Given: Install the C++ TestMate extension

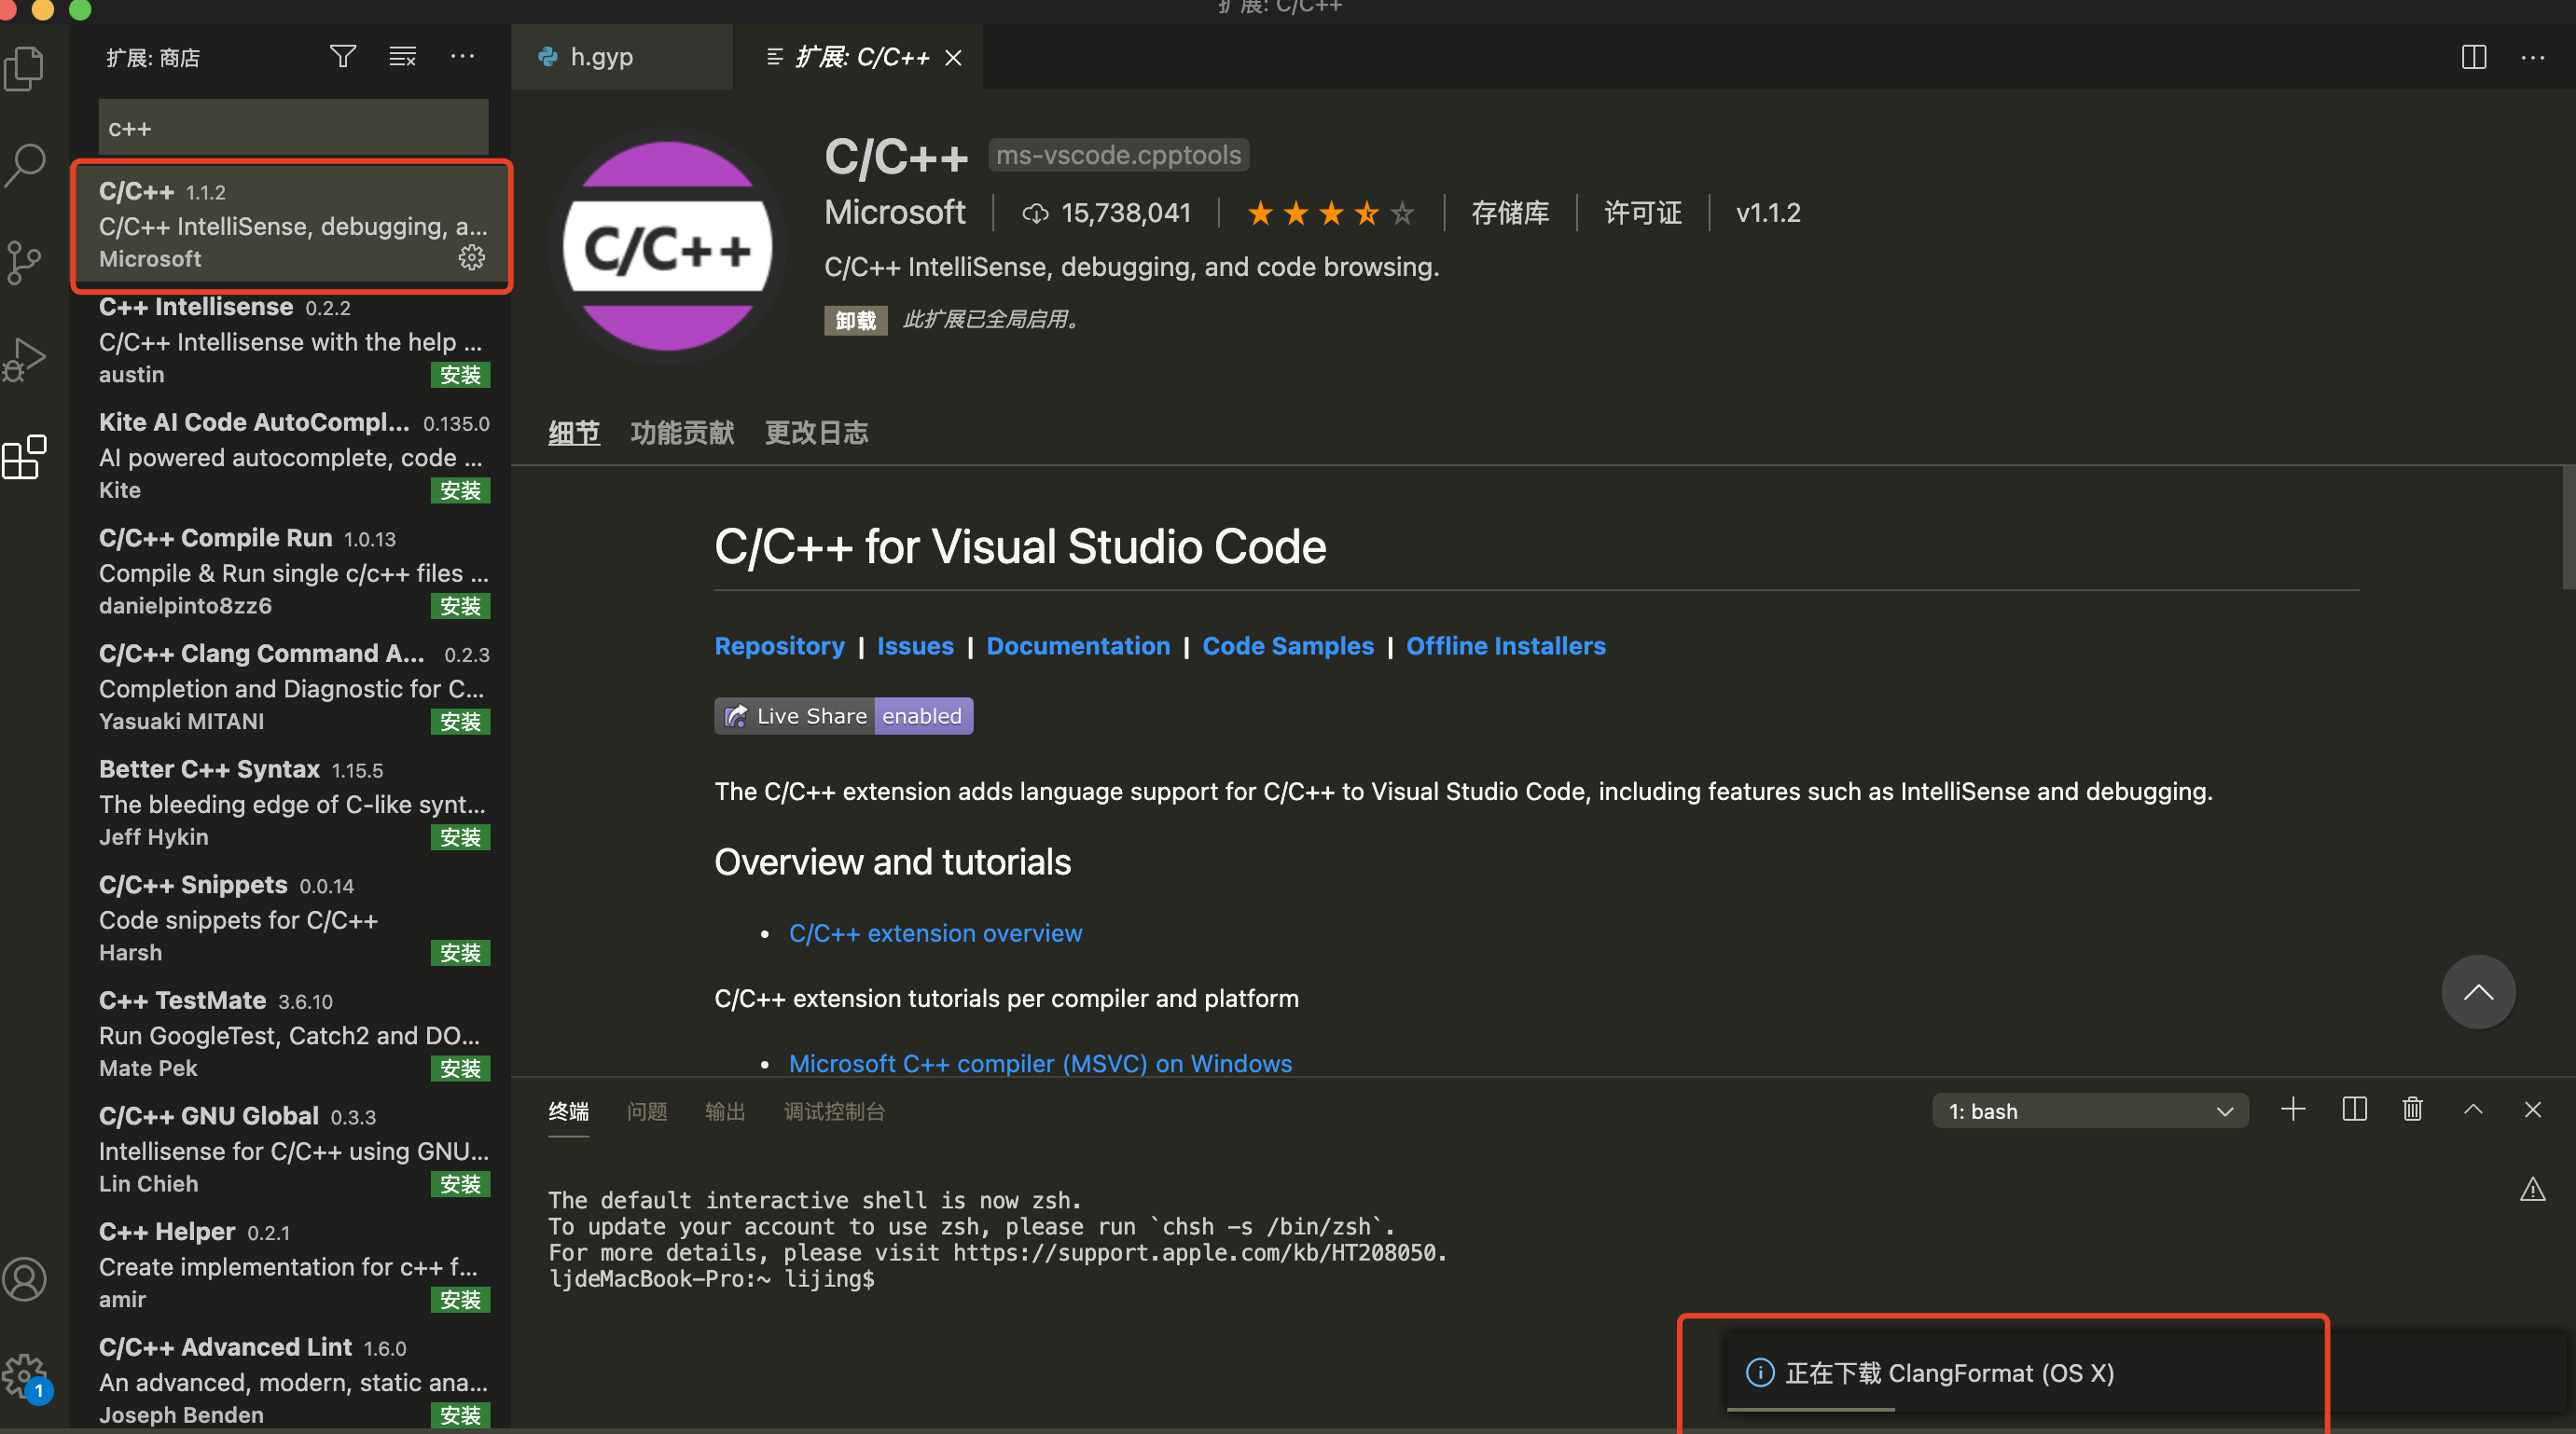Looking at the screenshot, I should [x=461, y=1069].
